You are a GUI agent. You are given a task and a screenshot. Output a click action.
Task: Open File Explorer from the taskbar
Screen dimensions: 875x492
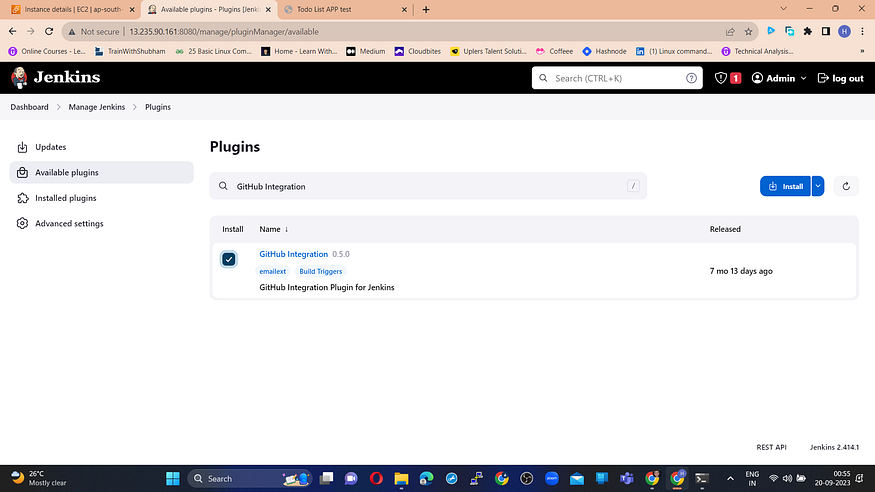coord(401,479)
